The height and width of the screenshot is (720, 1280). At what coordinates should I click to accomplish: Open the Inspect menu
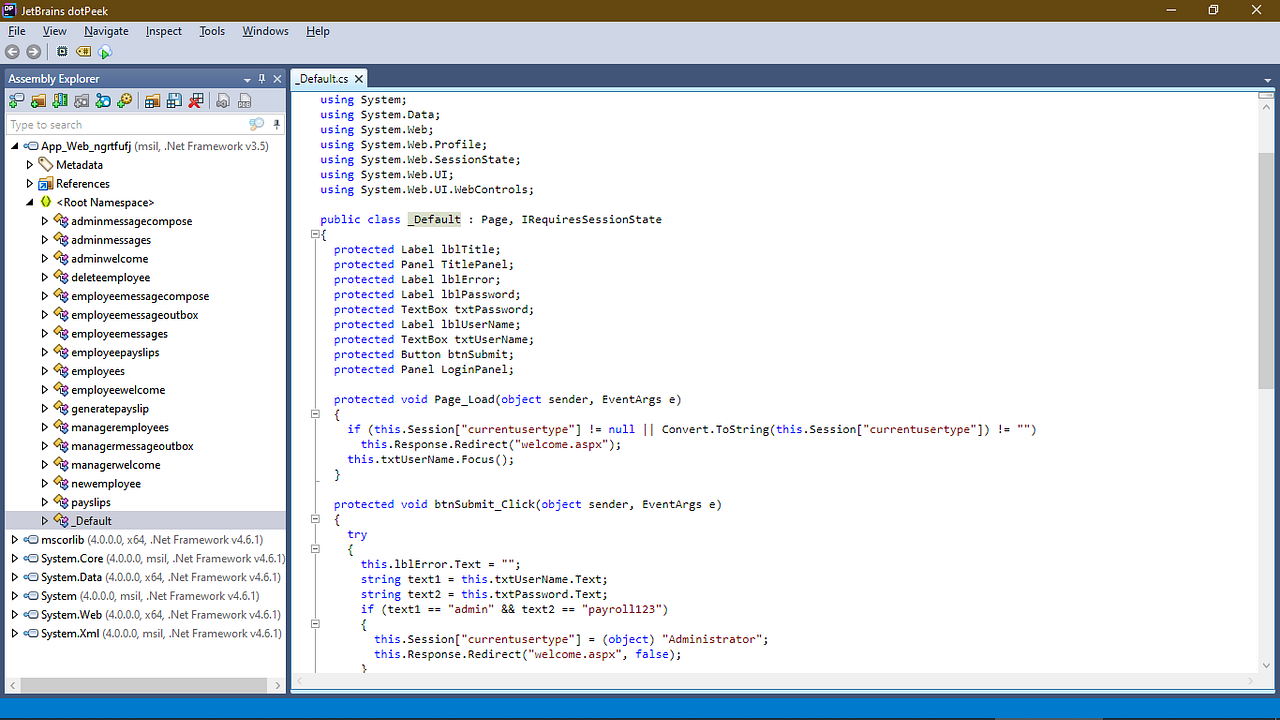point(163,31)
